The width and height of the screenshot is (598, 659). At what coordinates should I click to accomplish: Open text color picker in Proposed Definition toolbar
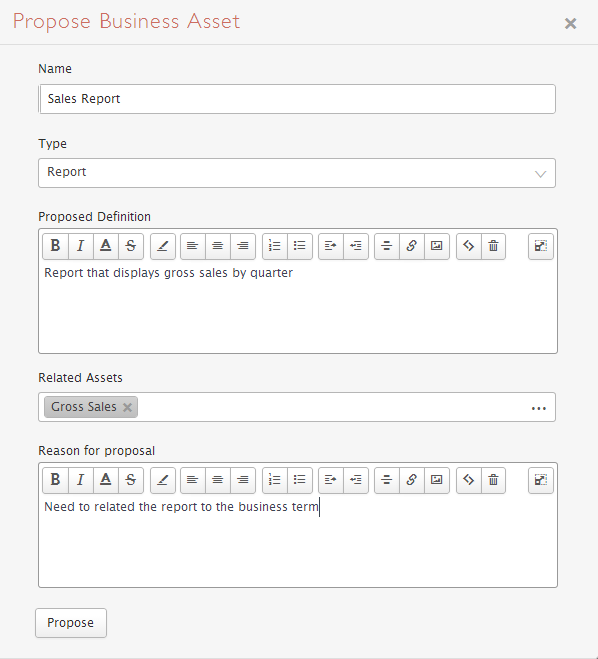(x=105, y=246)
